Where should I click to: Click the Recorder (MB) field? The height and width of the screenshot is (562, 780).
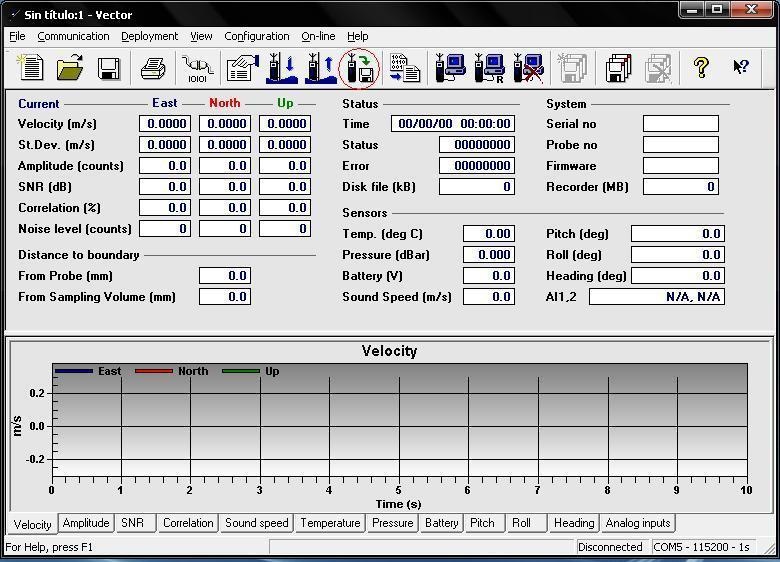[x=681, y=187]
